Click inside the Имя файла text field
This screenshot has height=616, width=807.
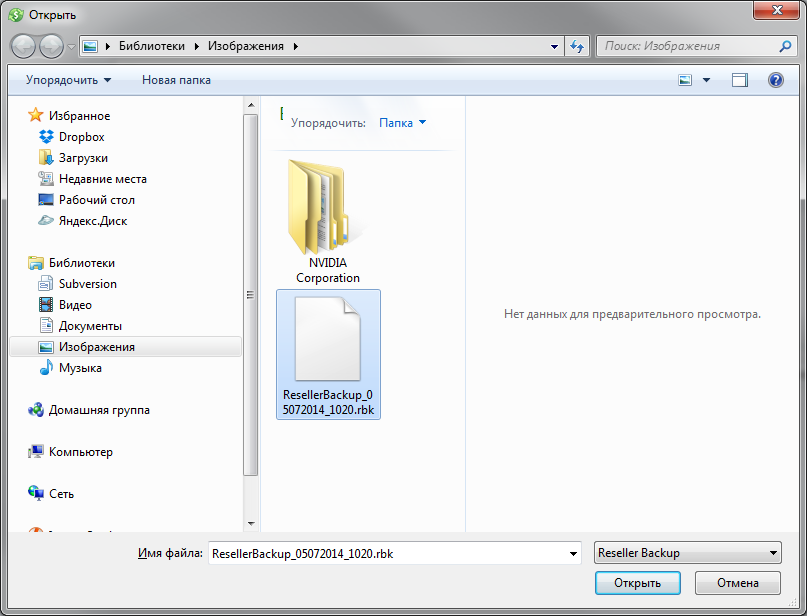tap(385, 553)
